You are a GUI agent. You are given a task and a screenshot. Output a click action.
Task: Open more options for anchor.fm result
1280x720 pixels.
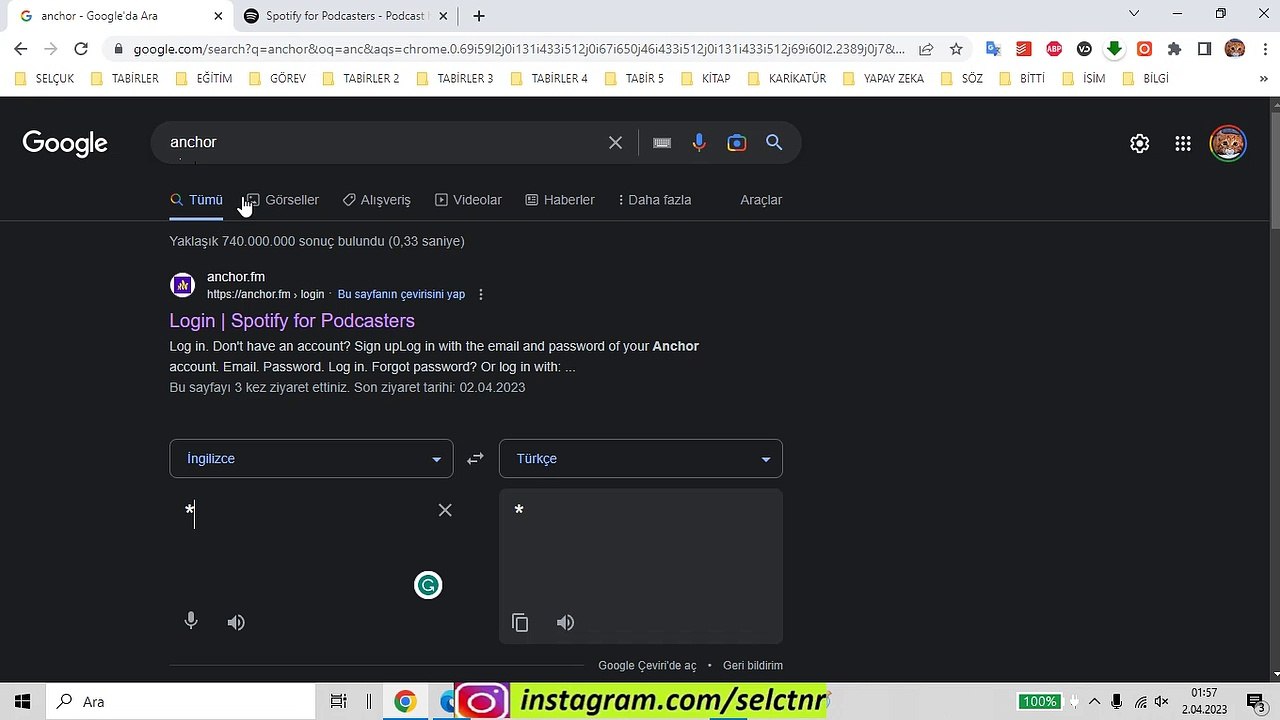[x=481, y=295]
